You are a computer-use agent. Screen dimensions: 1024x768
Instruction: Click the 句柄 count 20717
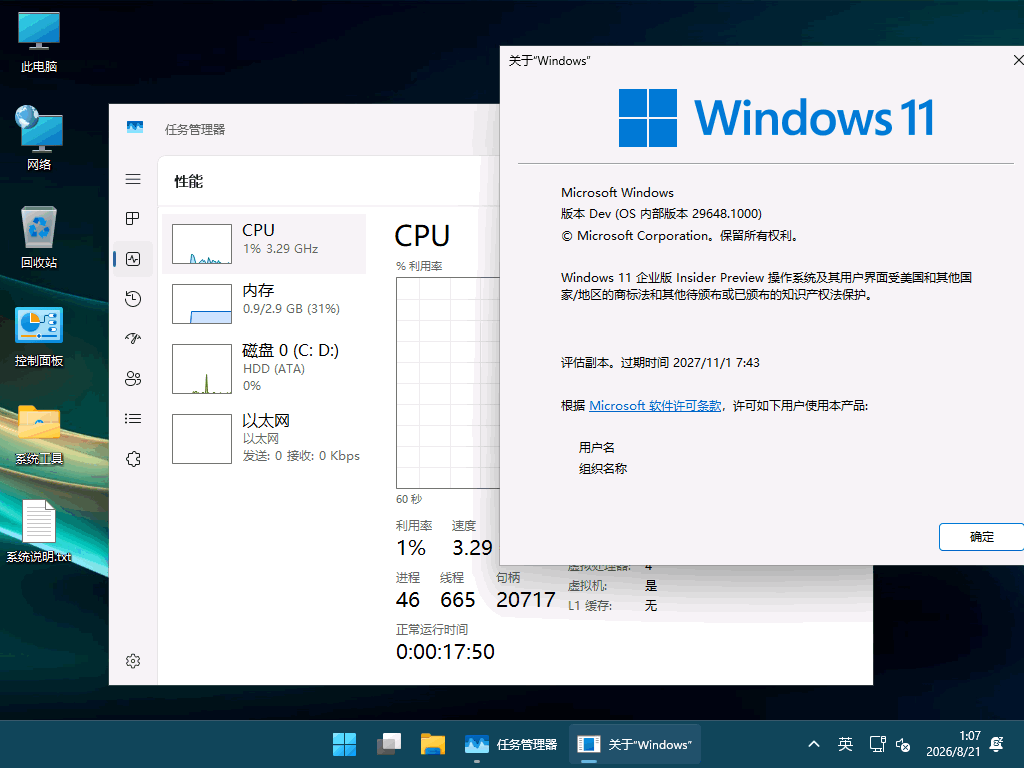pos(526,600)
